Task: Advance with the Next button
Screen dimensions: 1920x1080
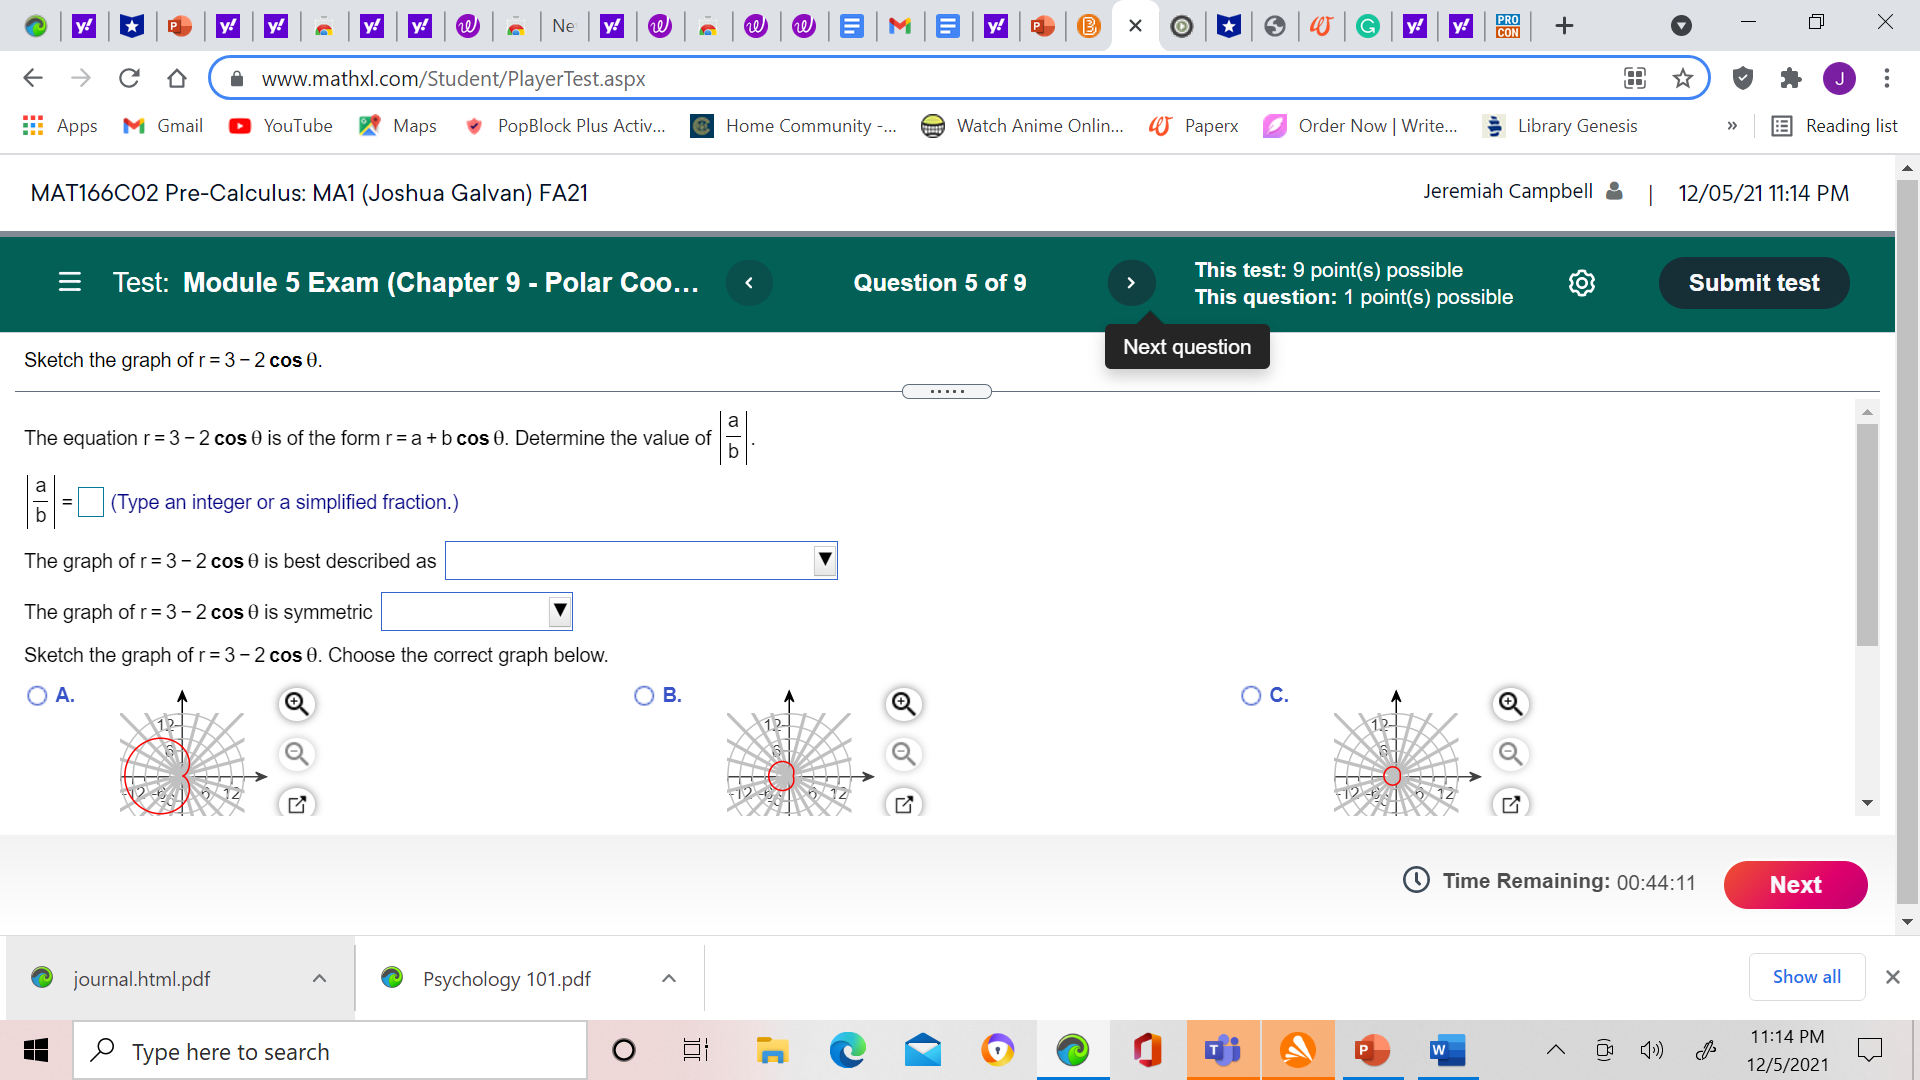Action: click(x=1795, y=884)
